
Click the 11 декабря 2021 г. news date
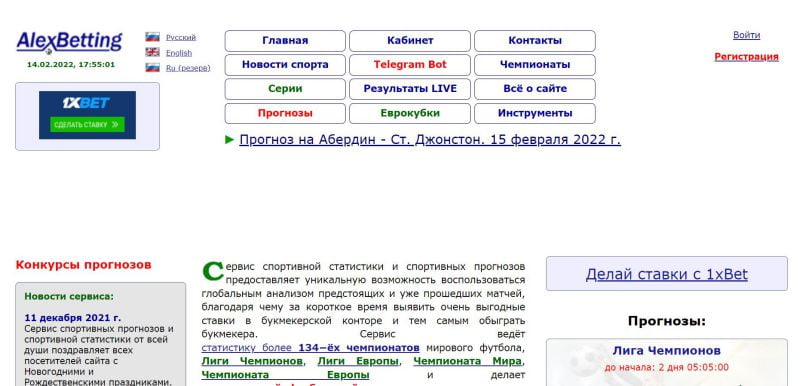pyautogui.click(x=73, y=318)
